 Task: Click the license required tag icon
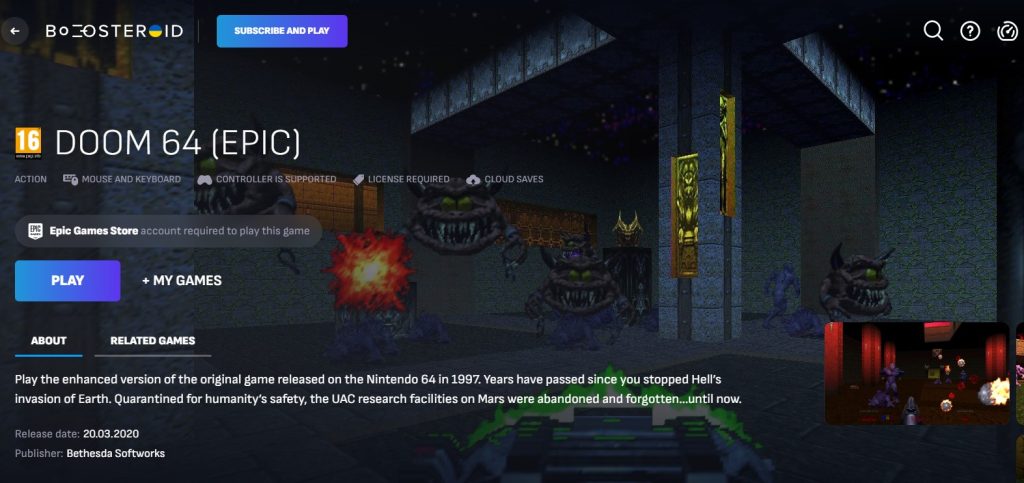point(358,179)
